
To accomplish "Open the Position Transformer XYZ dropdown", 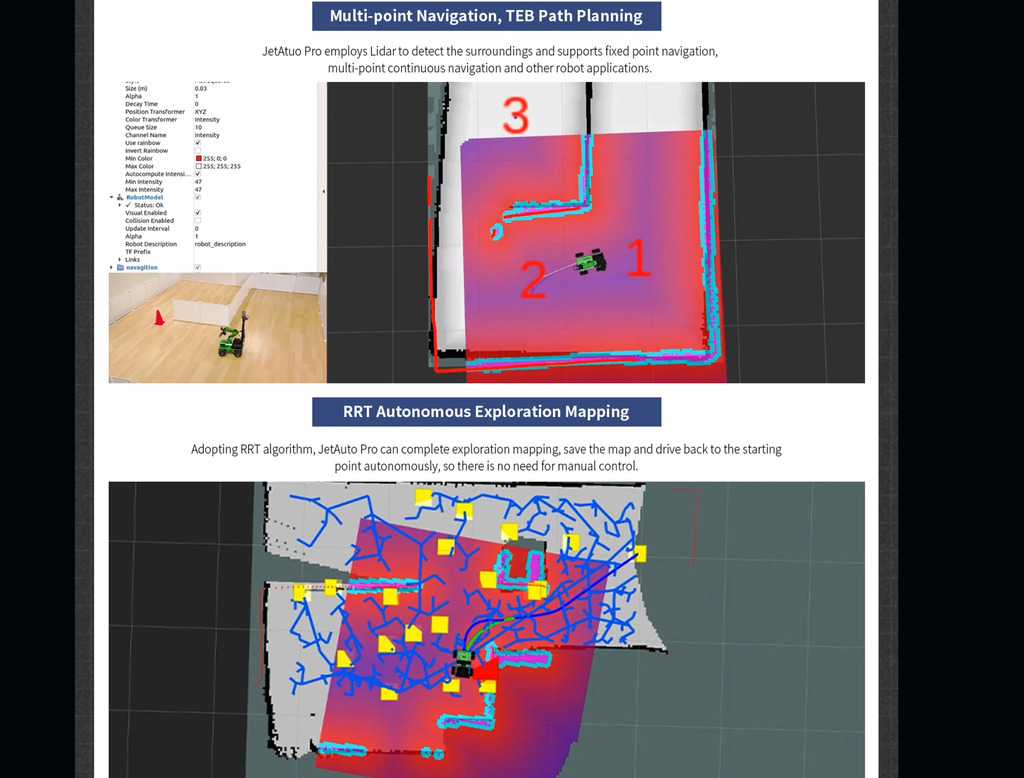I will [x=200, y=112].
